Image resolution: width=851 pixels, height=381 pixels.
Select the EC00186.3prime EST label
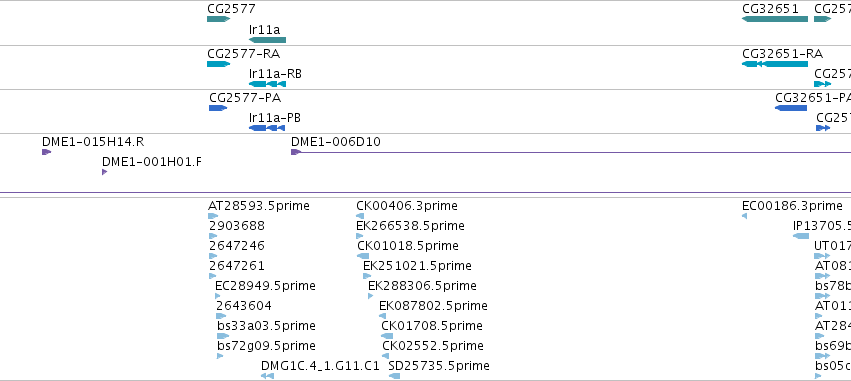[x=792, y=206]
